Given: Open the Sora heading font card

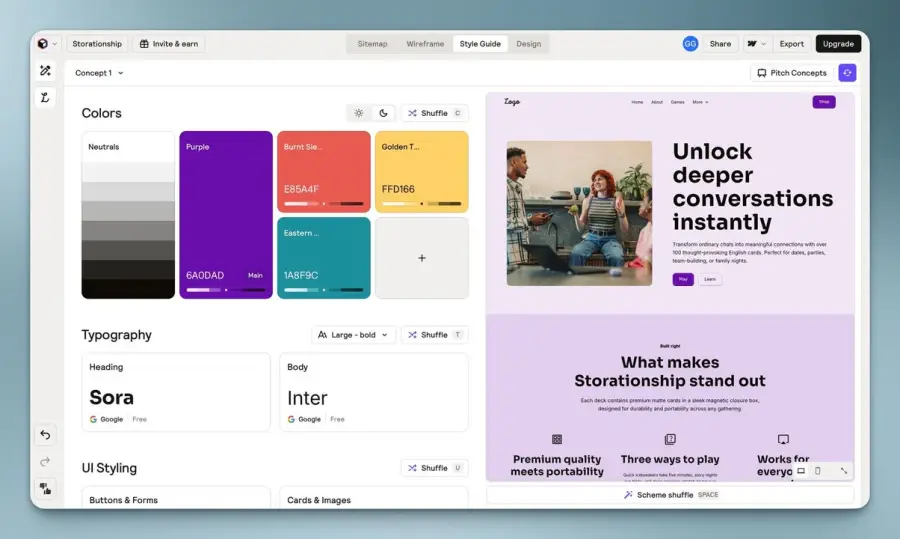Looking at the screenshot, I should 176,392.
